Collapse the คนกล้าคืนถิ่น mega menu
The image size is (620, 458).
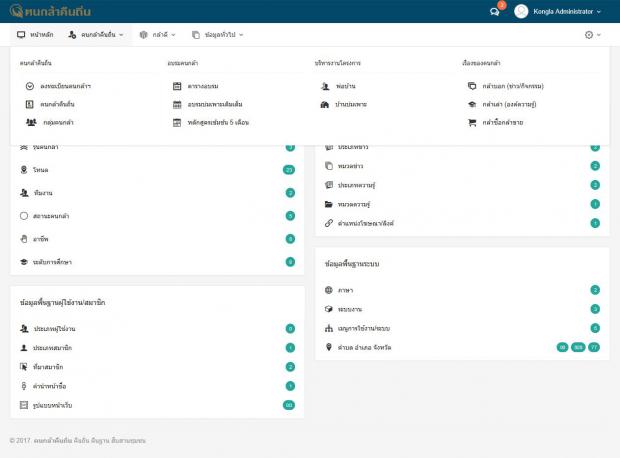point(96,35)
